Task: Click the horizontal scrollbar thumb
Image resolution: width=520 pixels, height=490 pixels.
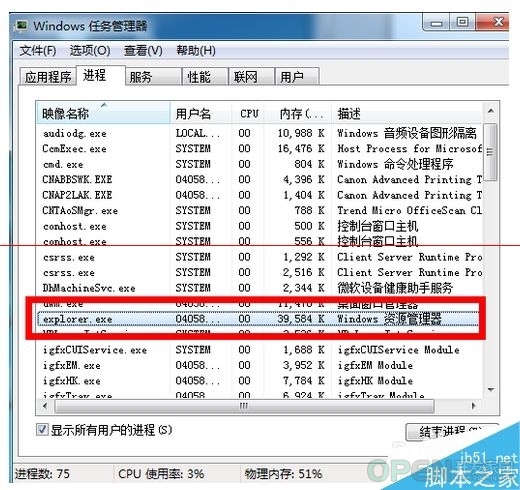Action: point(244,406)
